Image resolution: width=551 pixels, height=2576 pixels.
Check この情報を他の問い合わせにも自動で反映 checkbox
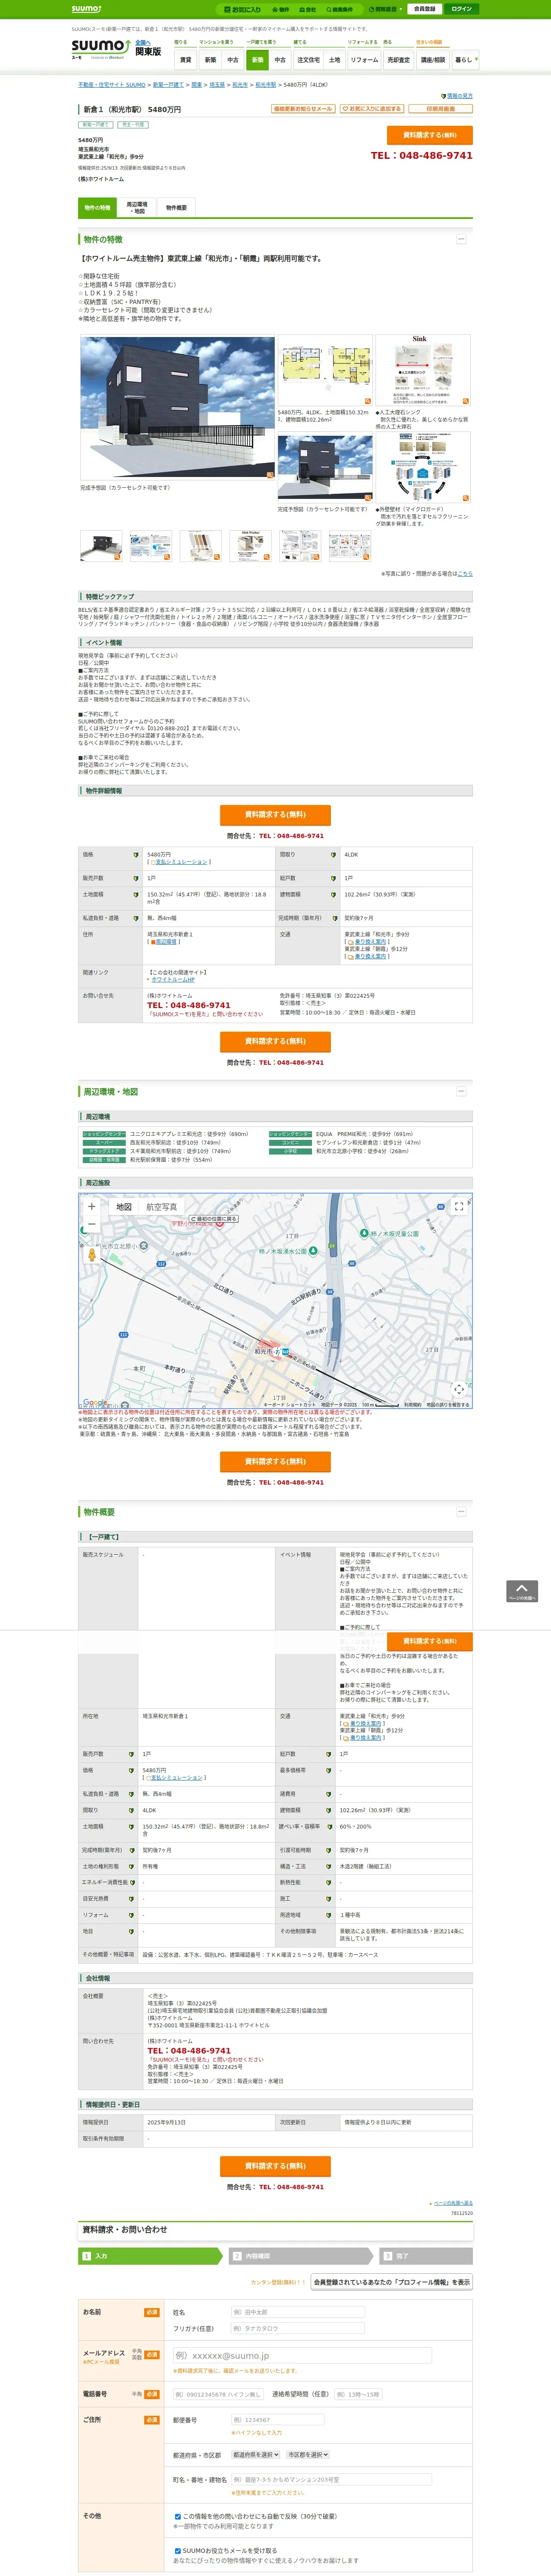click(x=178, y=2517)
